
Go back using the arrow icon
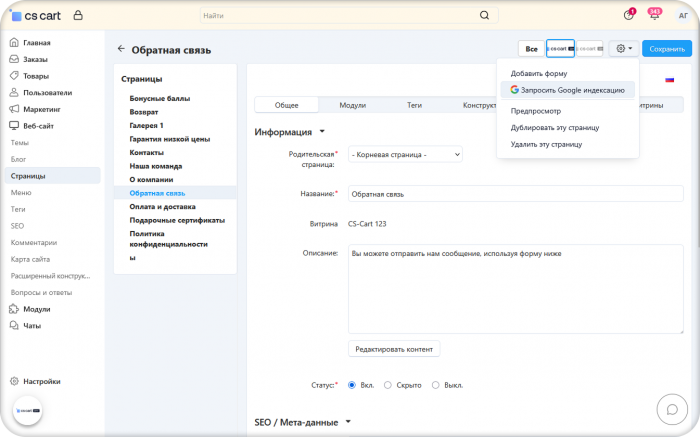pyautogui.click(x=121, y=49)
